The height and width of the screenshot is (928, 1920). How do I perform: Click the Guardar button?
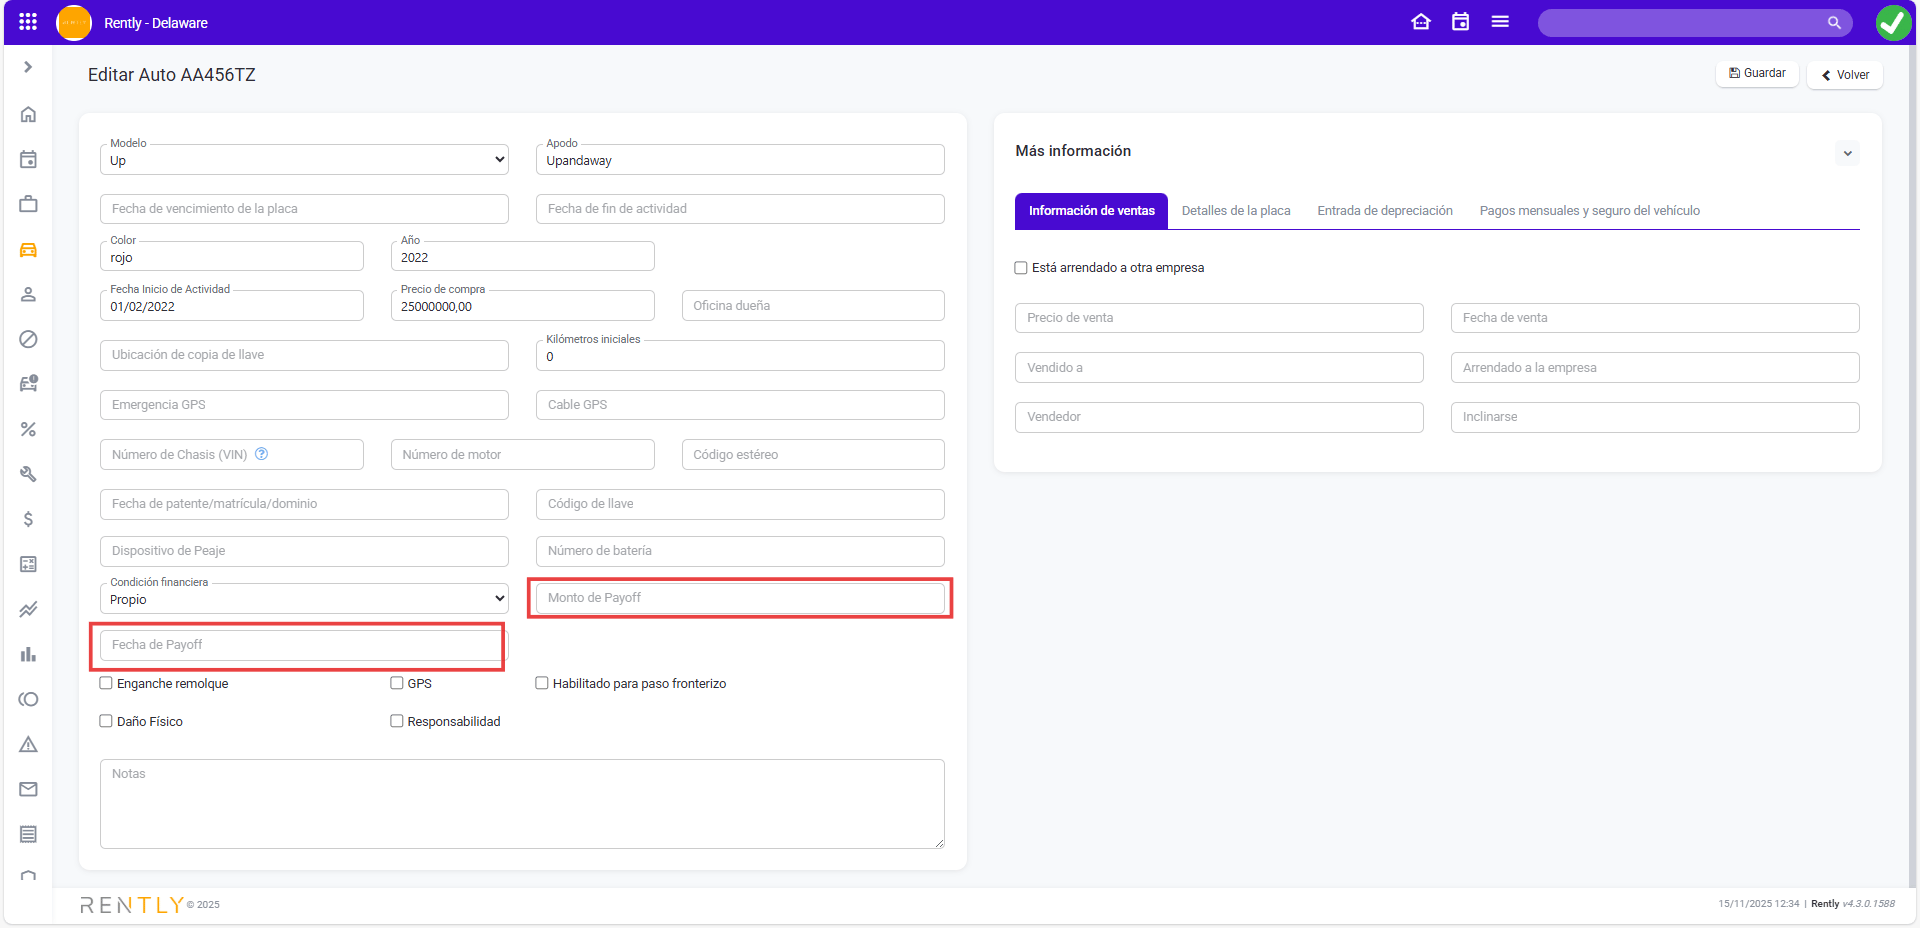tap(1757, 74)
